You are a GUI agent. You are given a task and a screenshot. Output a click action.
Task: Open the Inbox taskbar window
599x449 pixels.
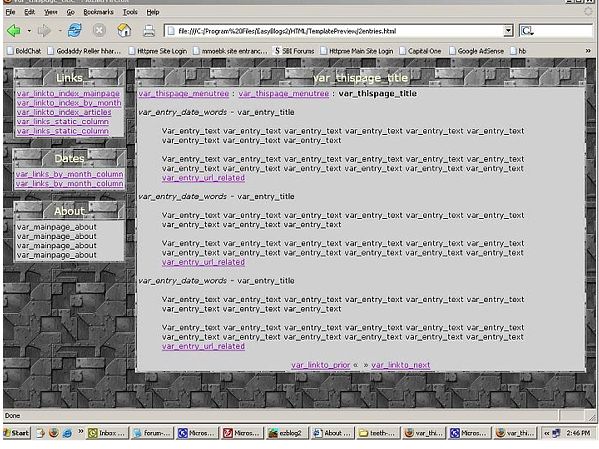pyautogui.click(x=107, y=433)
